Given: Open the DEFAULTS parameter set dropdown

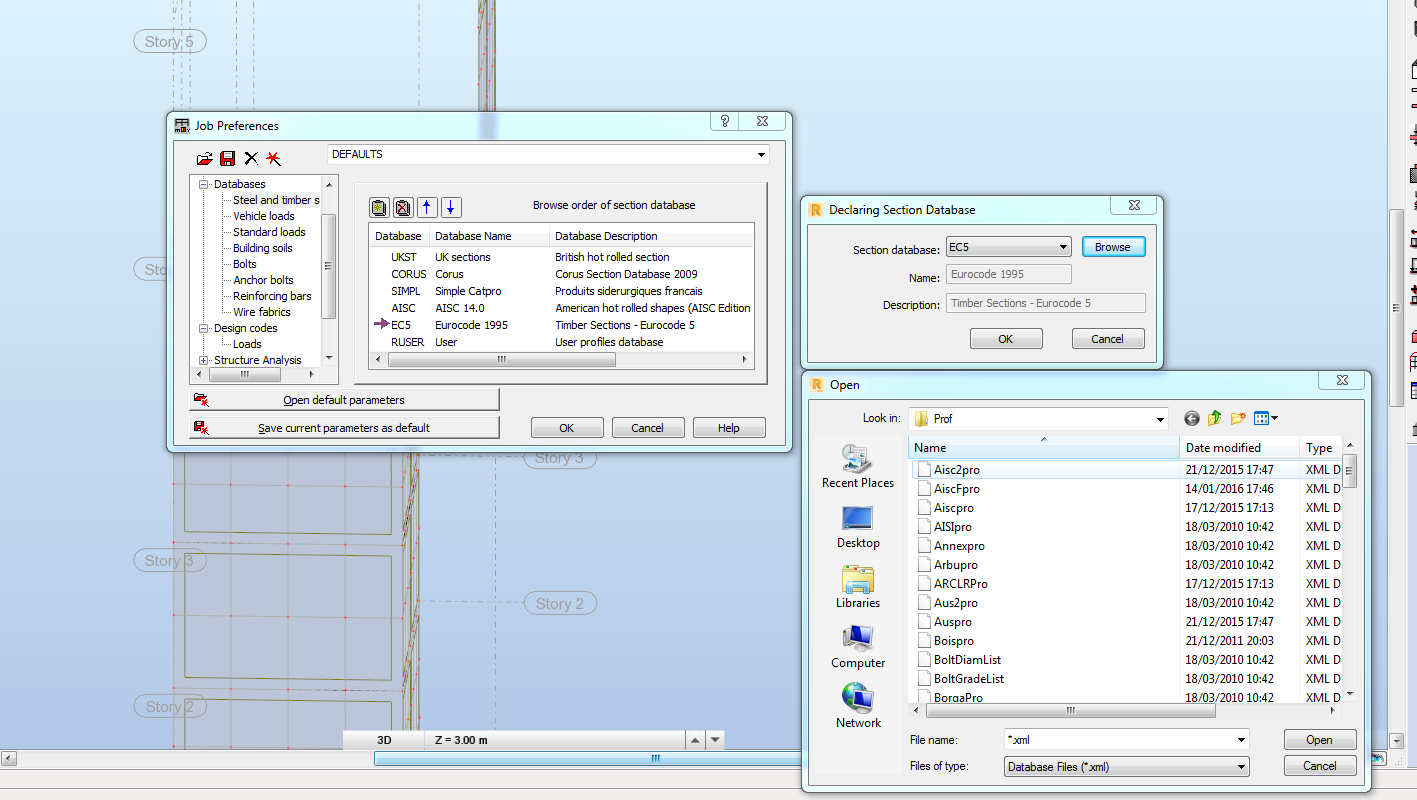Looking at the screenshot, I should click(760, 154).
